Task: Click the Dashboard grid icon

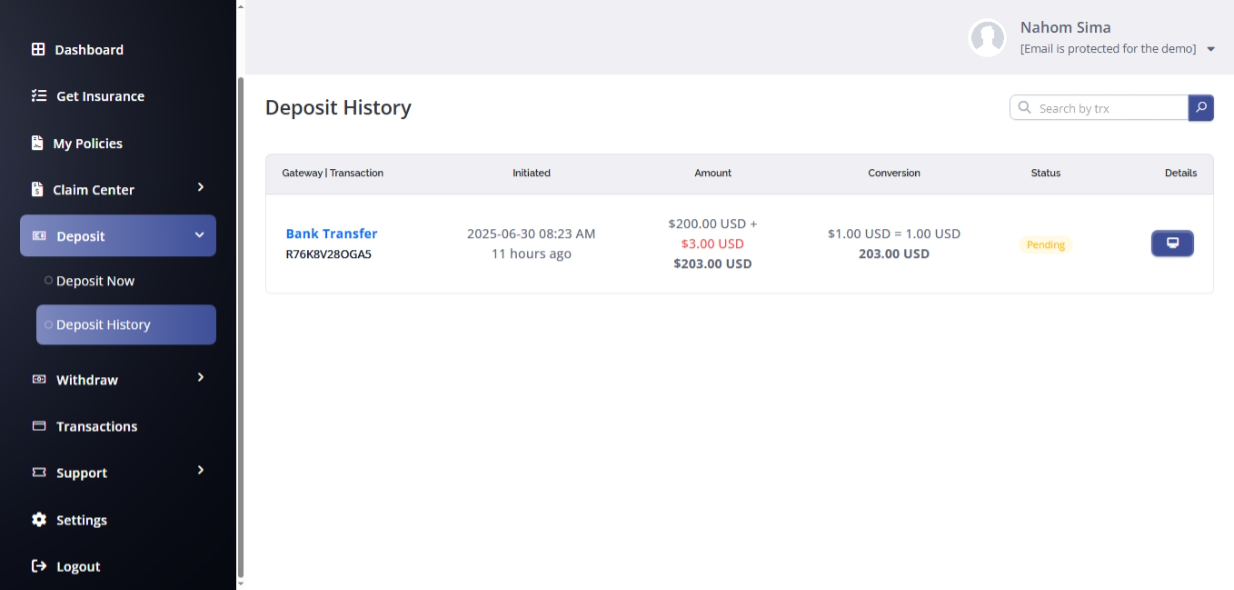Action: [38, 49]
